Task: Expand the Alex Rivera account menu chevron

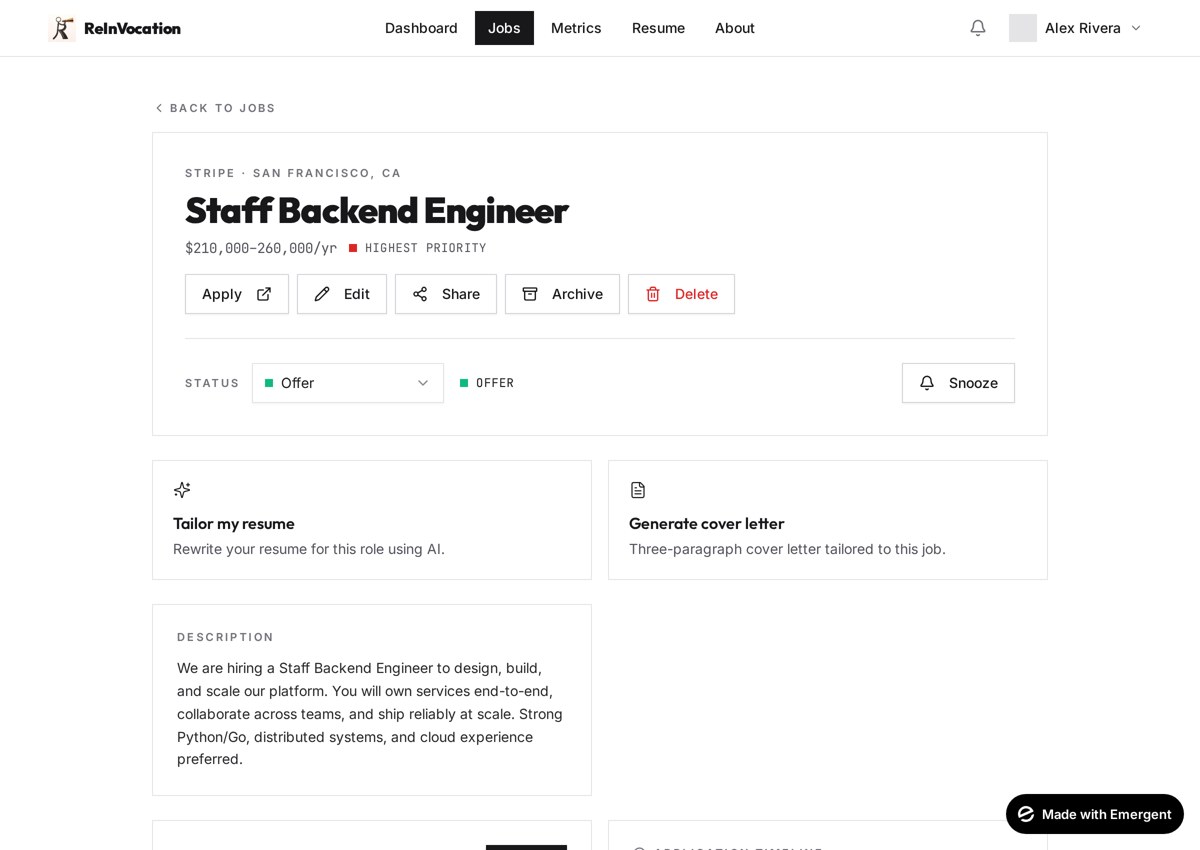Action: [x=1136, y=28]
